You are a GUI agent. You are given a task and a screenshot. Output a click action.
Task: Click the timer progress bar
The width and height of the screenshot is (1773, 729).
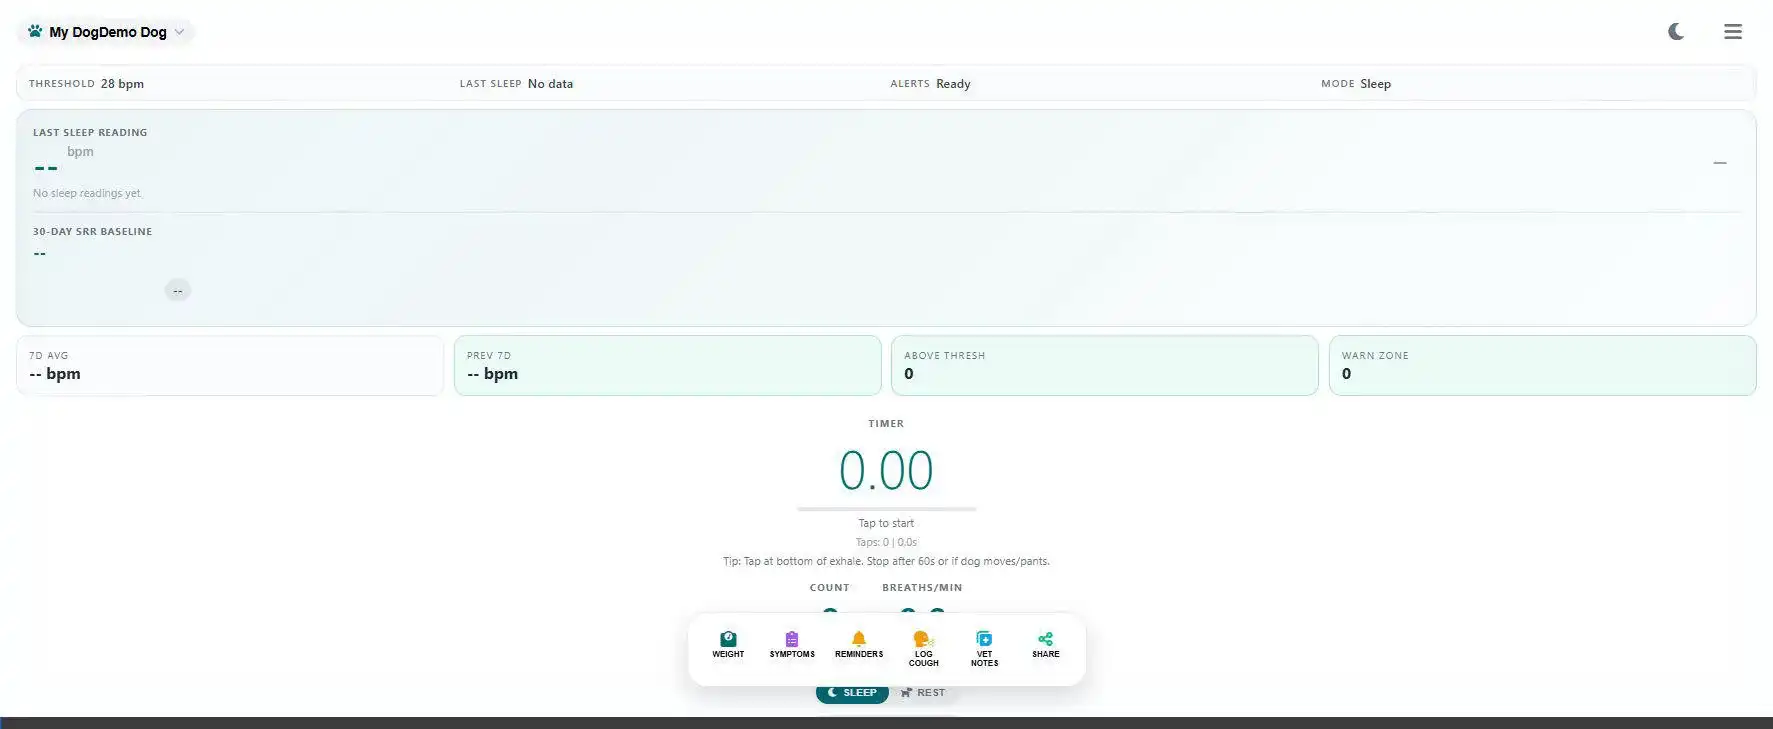(886, 509)
